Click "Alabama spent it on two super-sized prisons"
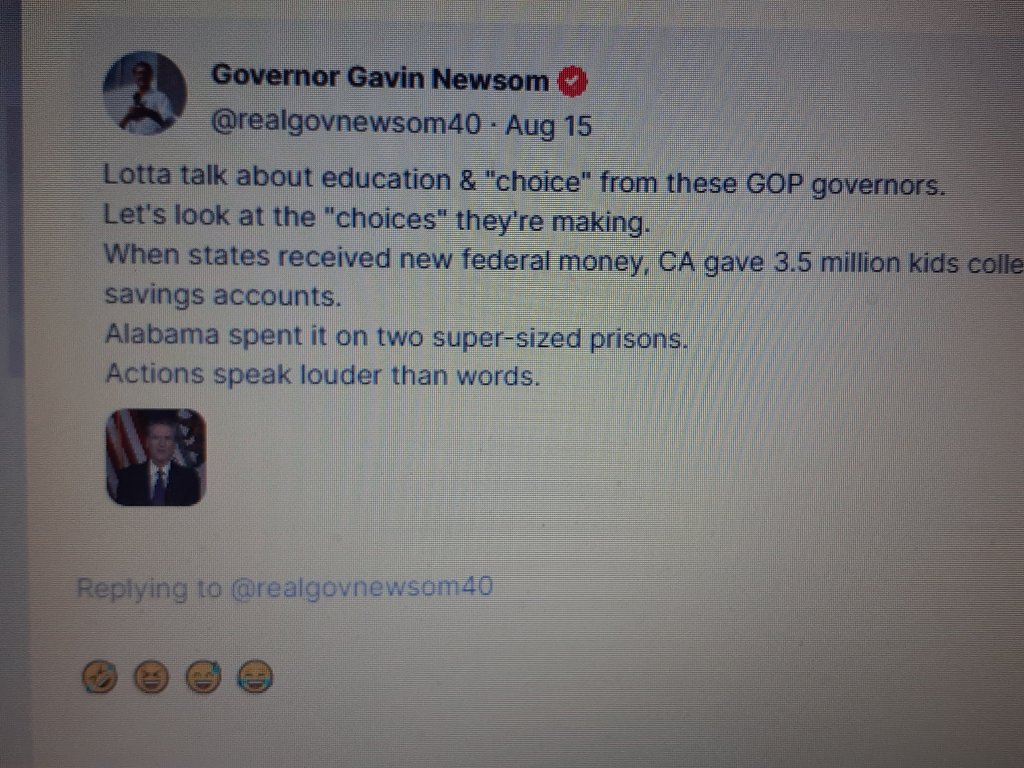Screen dimensions: 1024x768 tap(396, 337)
